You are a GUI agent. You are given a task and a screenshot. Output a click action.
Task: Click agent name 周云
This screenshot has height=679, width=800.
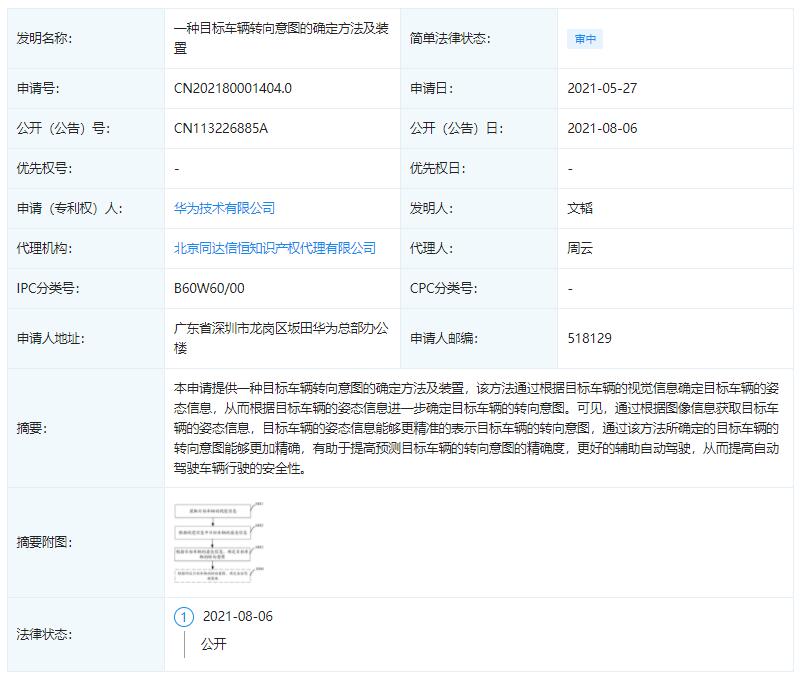tap(578, 247)
